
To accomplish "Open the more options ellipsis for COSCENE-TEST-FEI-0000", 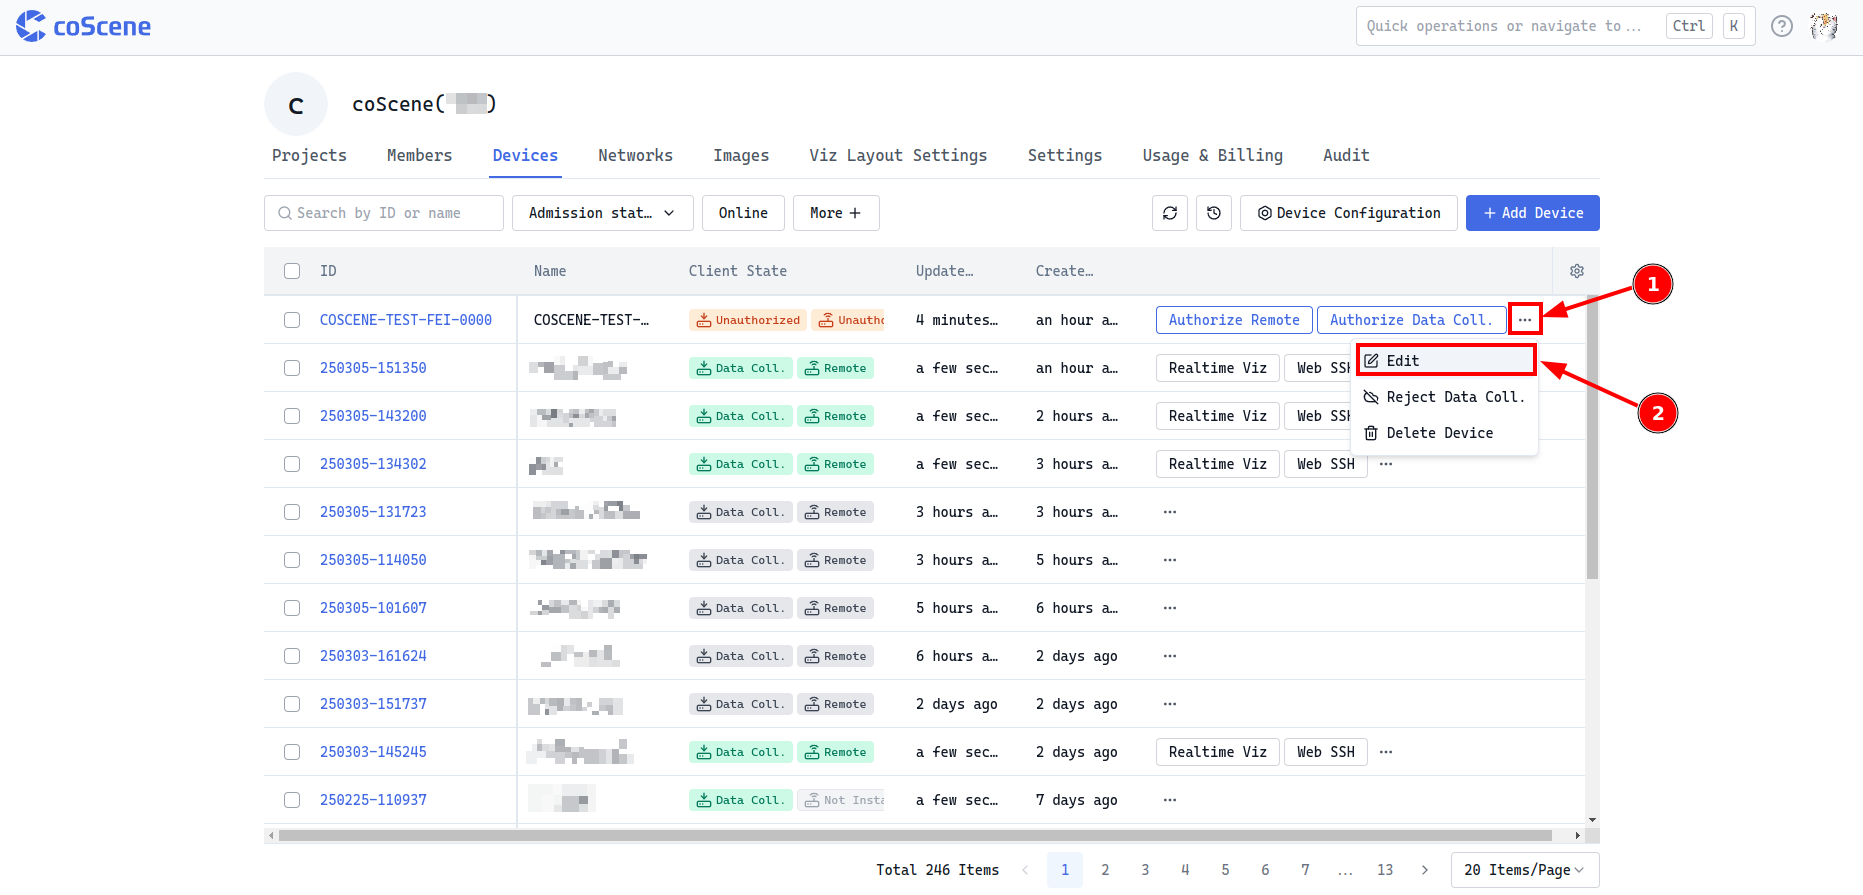I will click(x=1525, y=320).
